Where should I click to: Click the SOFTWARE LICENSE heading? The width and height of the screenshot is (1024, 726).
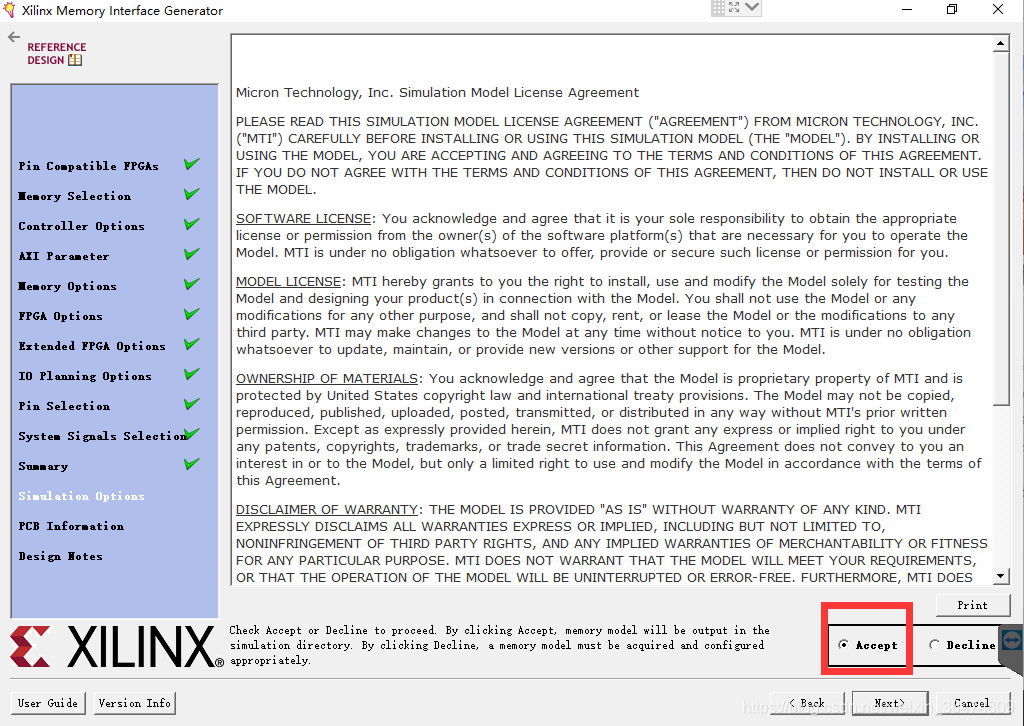(304, 219)
